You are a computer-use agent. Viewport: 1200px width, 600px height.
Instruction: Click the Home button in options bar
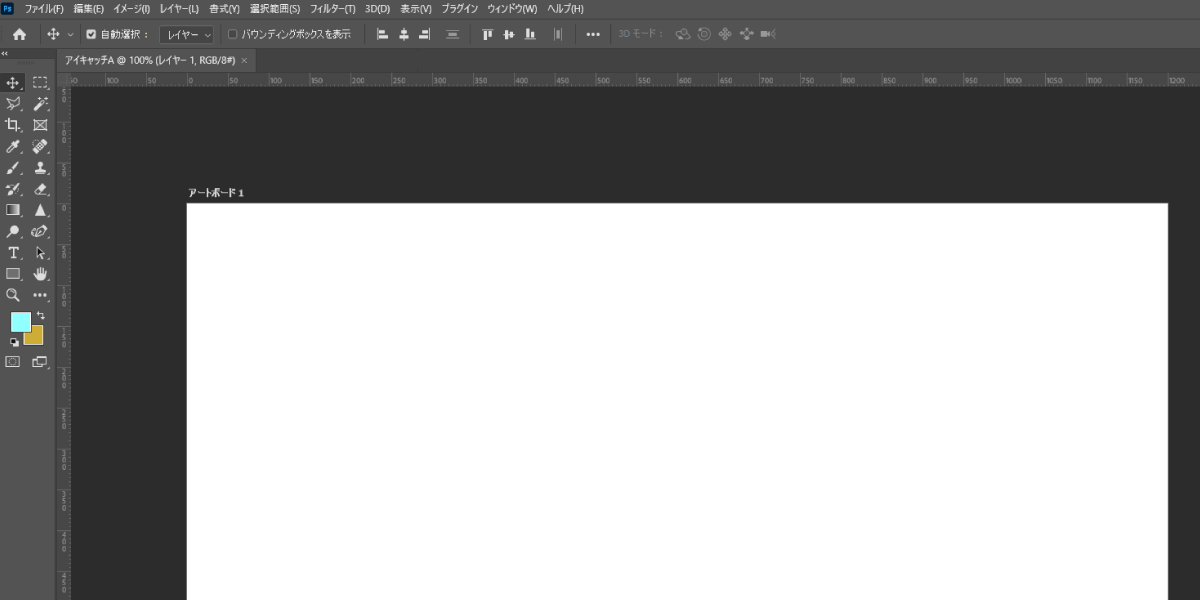(19, 34)
